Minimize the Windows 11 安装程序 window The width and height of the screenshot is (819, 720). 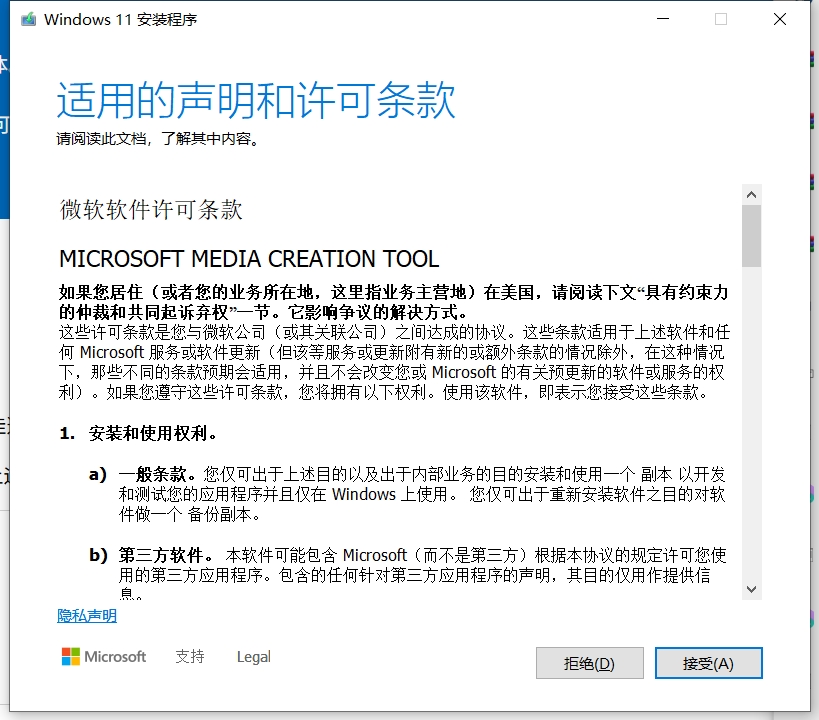coord(662,19)
